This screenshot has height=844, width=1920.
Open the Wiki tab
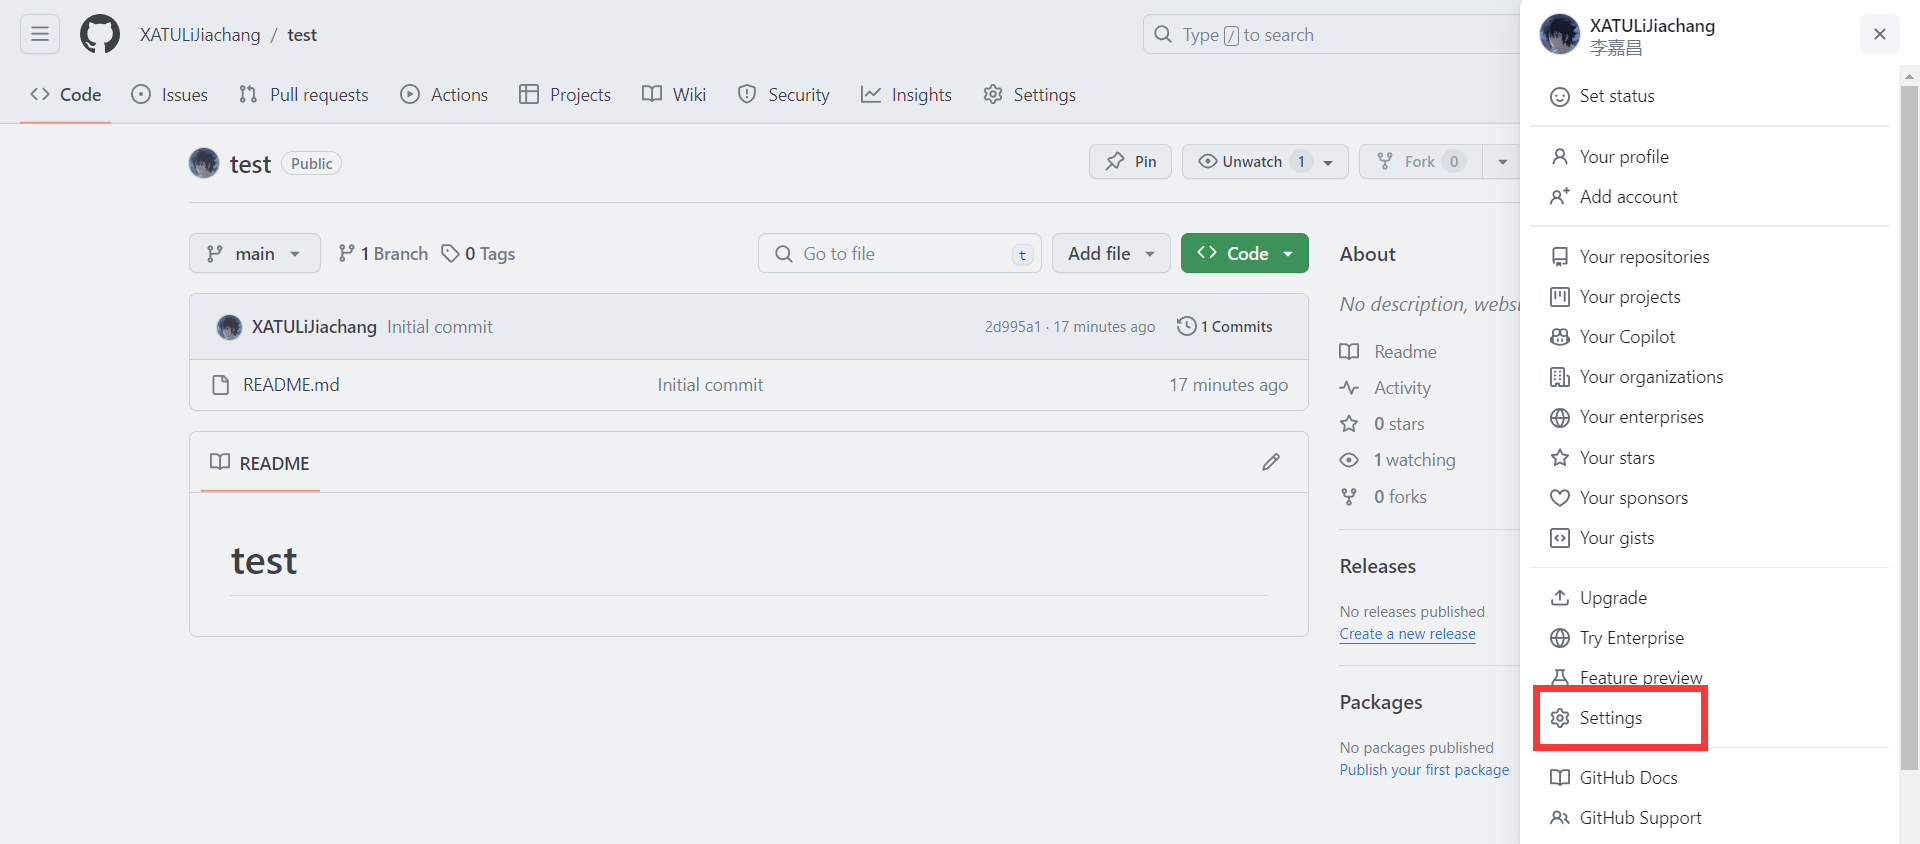coord(674,95)
